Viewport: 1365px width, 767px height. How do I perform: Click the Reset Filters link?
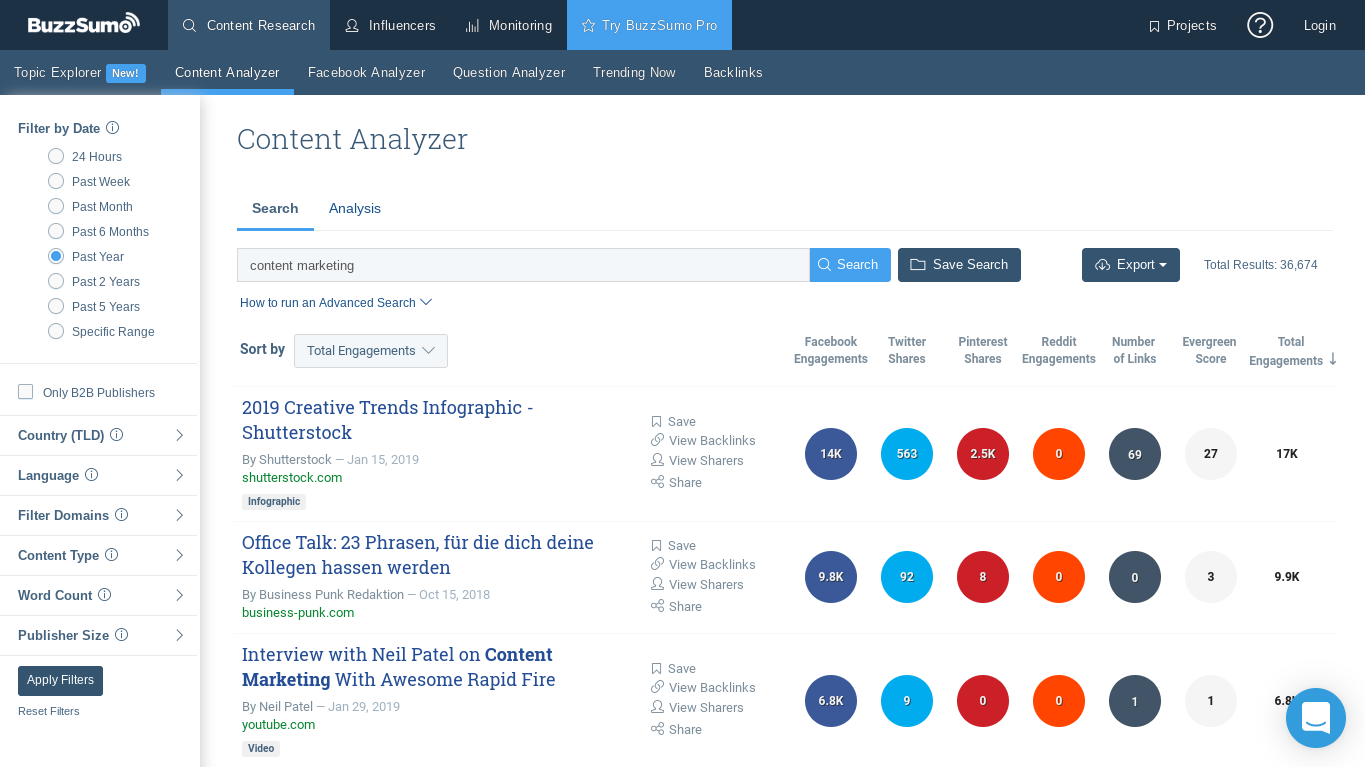pyautogui.click(x=49, y=711)
